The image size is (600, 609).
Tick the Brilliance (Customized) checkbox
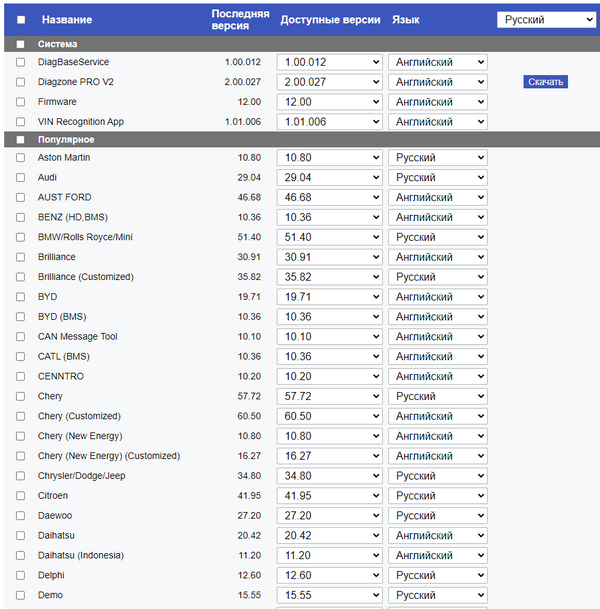[20, 277]
